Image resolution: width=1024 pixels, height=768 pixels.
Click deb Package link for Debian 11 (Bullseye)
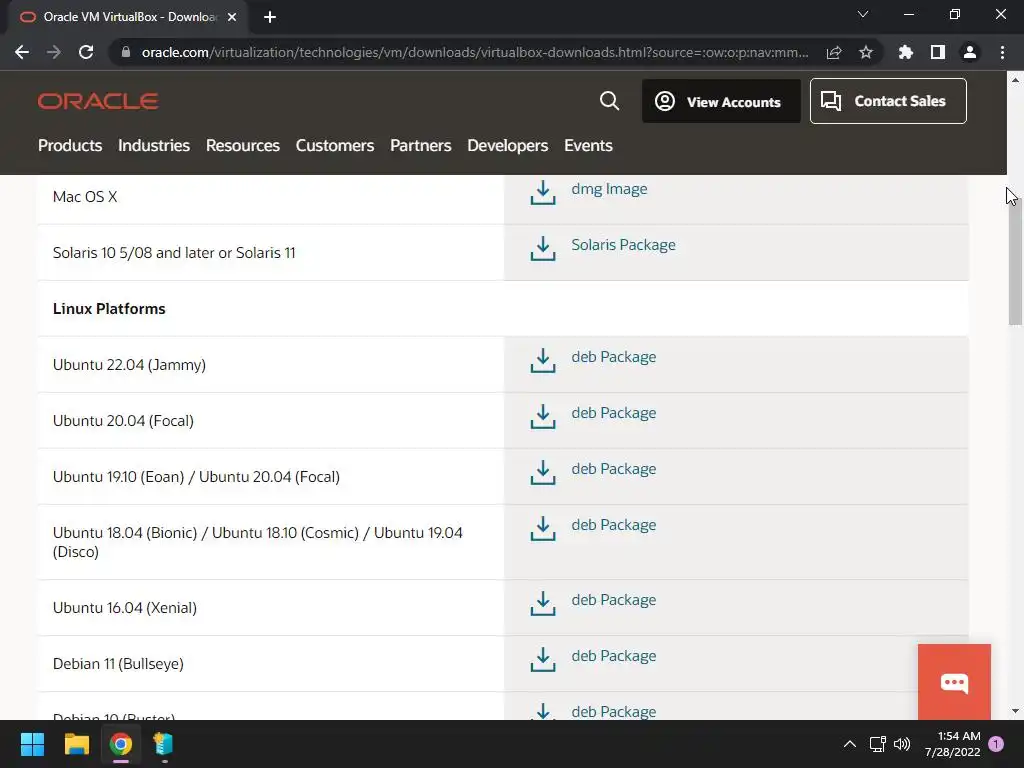pyautogui.click(x=614, y=656)
